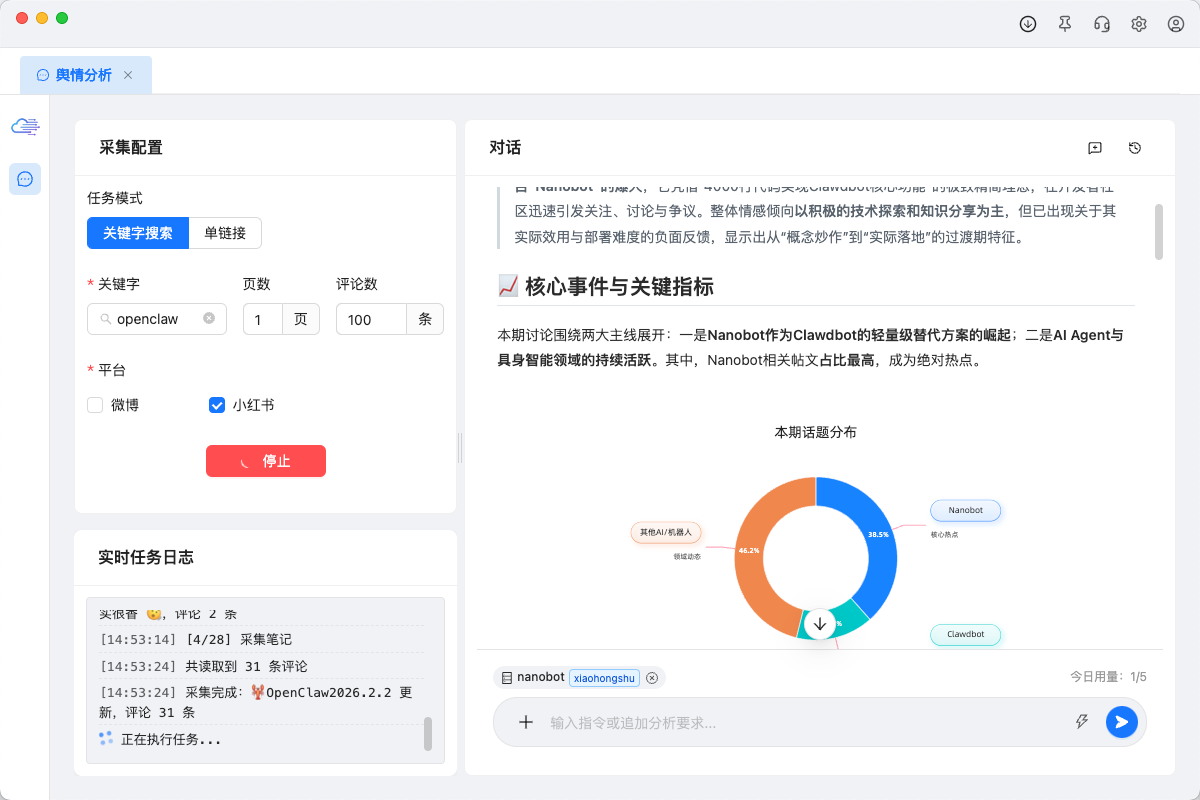Open customer support headset icon

[1102, 24]
